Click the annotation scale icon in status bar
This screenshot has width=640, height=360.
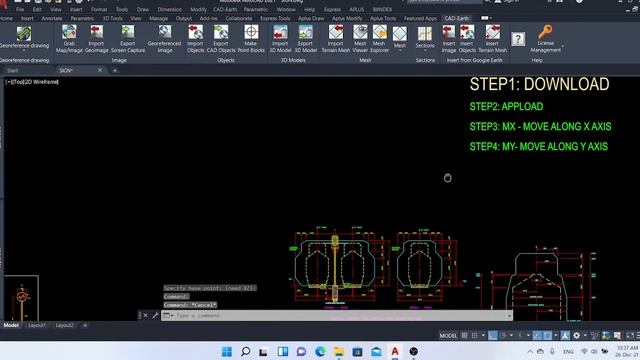click(x=565, y=336)
